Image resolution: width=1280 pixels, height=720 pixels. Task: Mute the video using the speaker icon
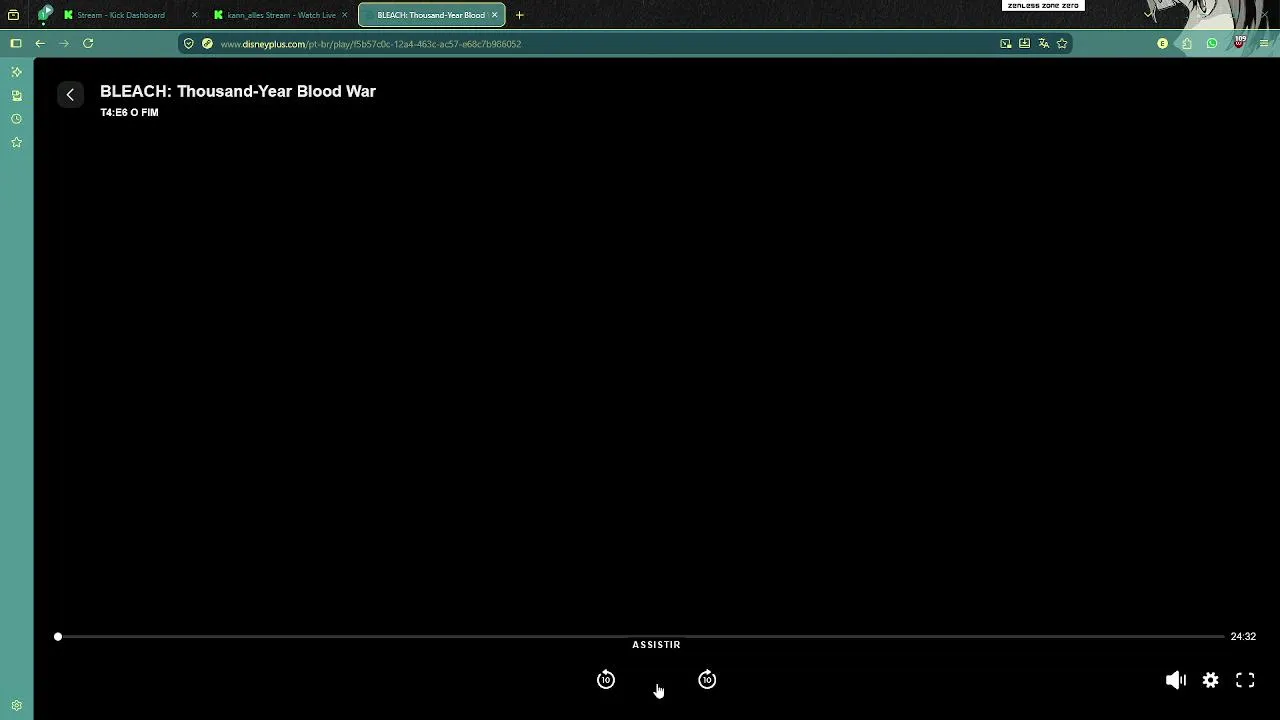click(x=1176, y=680)
